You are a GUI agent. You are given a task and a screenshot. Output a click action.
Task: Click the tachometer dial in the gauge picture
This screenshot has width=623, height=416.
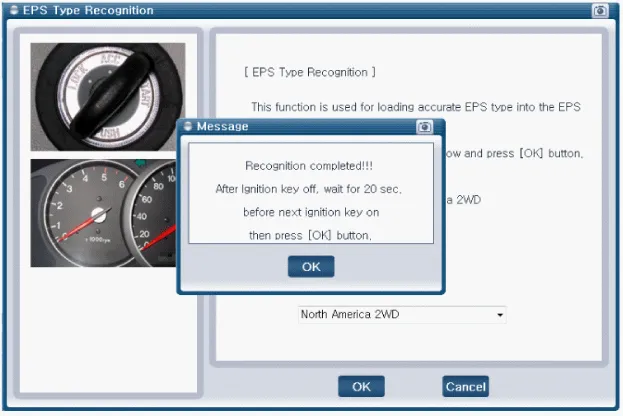click(x=88, y=212)
